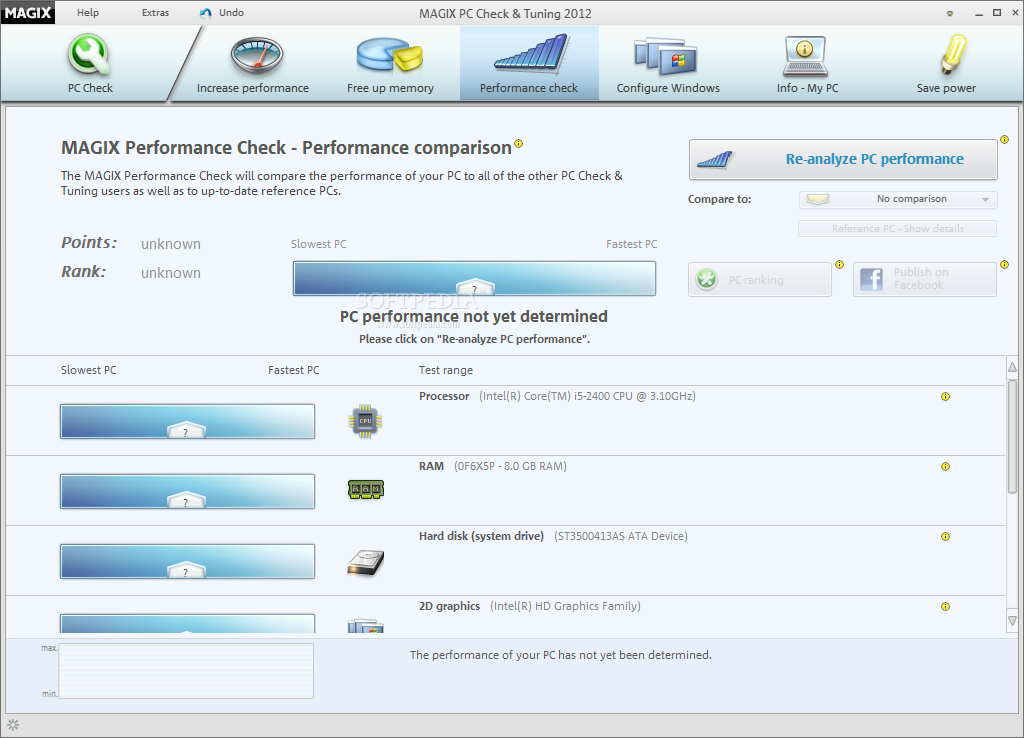Click info icon in Hard disk row
Viewport: 1024px width, 738px height.
pyautogui.click(x=945, y=536)
